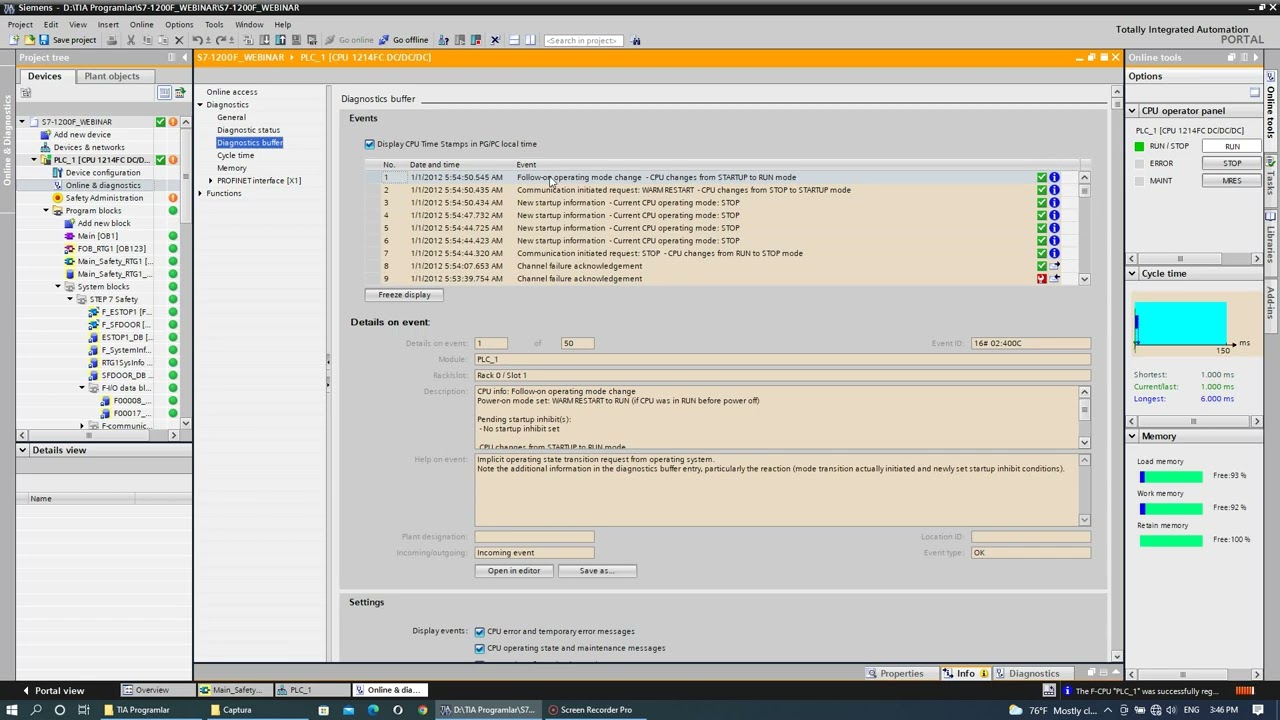Open the Edit menu
This screenshot has width=1280, height=720.
tap(50, 25)
